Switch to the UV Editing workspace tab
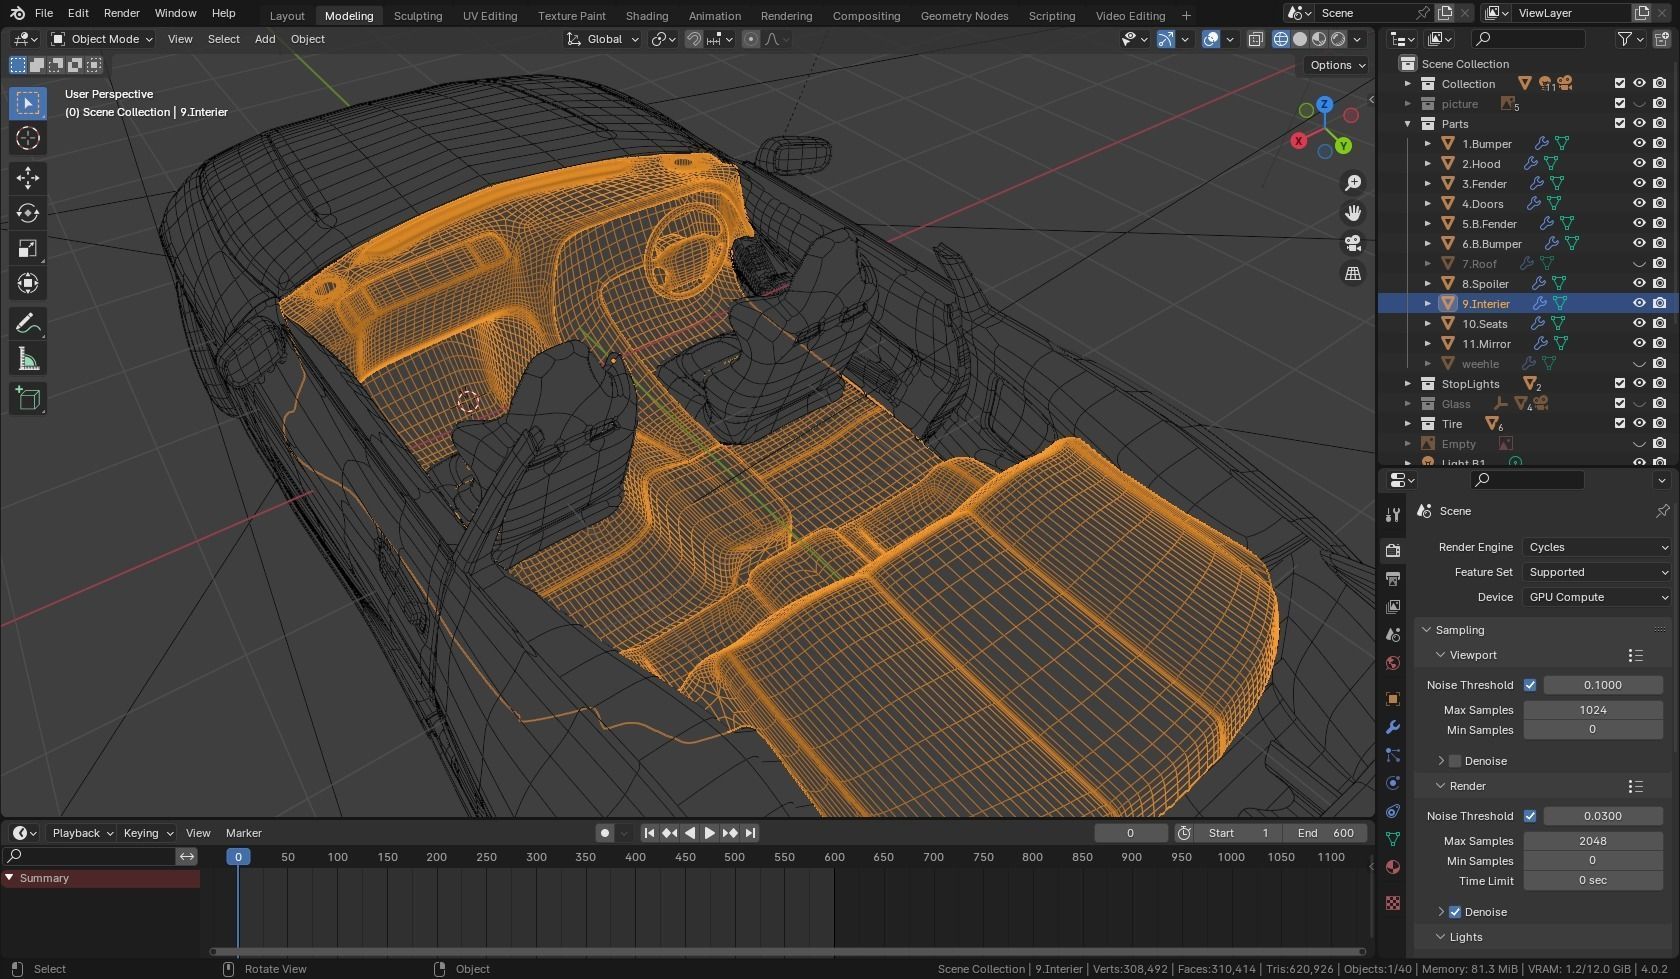 click(x=490, y=15)
